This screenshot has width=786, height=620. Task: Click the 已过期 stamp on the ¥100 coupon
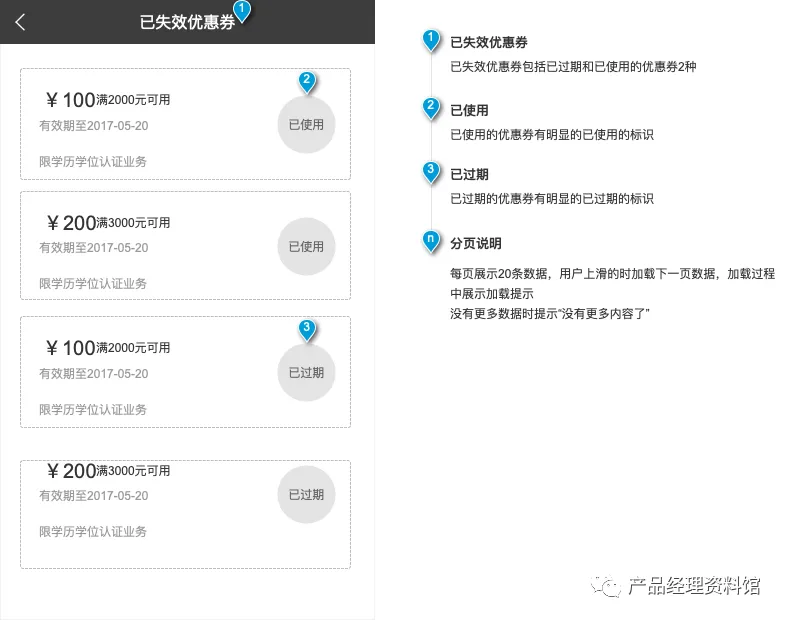coord(306,372)
